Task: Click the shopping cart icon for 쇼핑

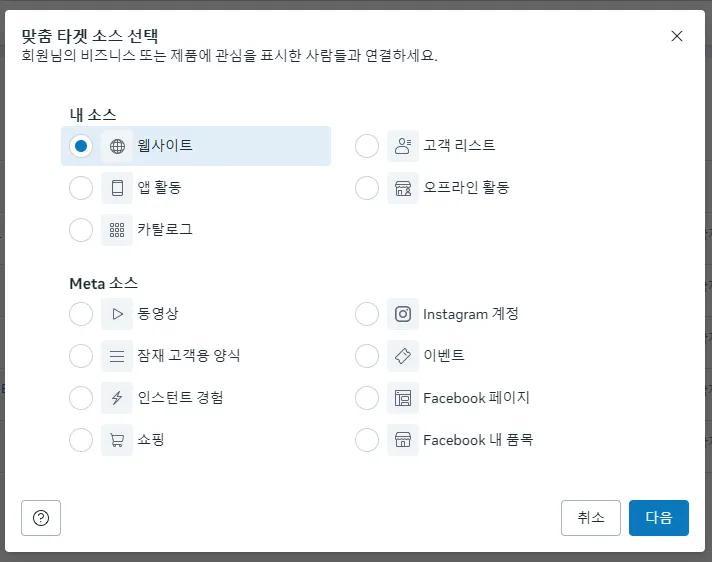Action: coord(117,440)
